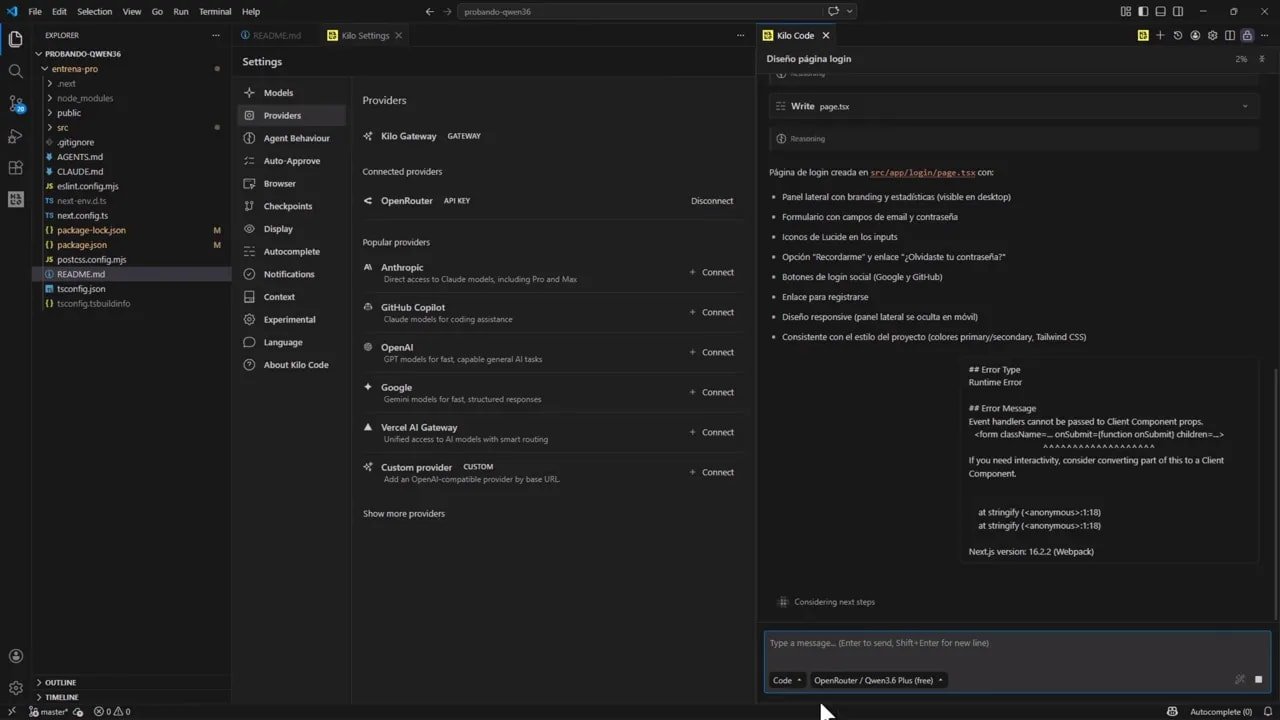Image resolution: width=1280 pixels, height=720 pixels.
Task: Click the enhance prompt wand icon
Action: click(x=1240, y=679)
